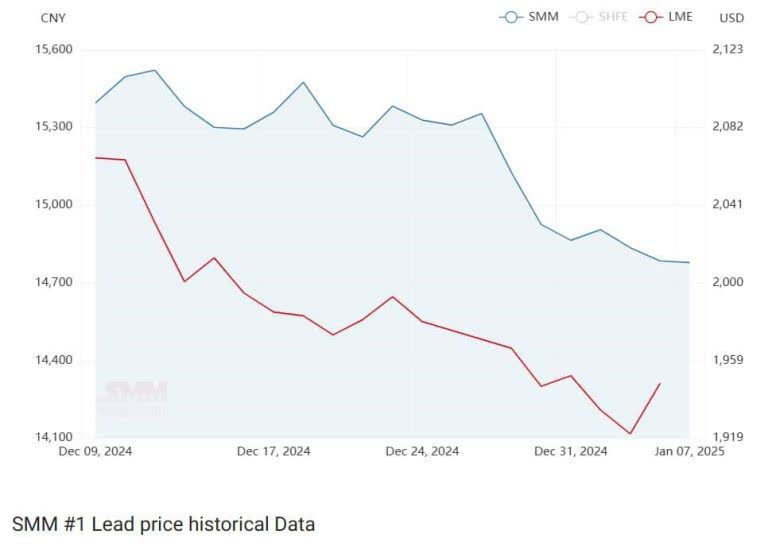
Task: Select the Jan 07, 2025 date label
Action: click(x=690, y=451)
